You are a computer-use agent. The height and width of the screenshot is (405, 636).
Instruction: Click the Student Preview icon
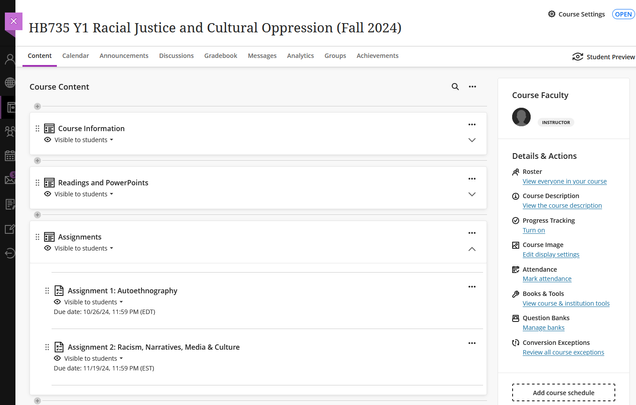(577, 57)
